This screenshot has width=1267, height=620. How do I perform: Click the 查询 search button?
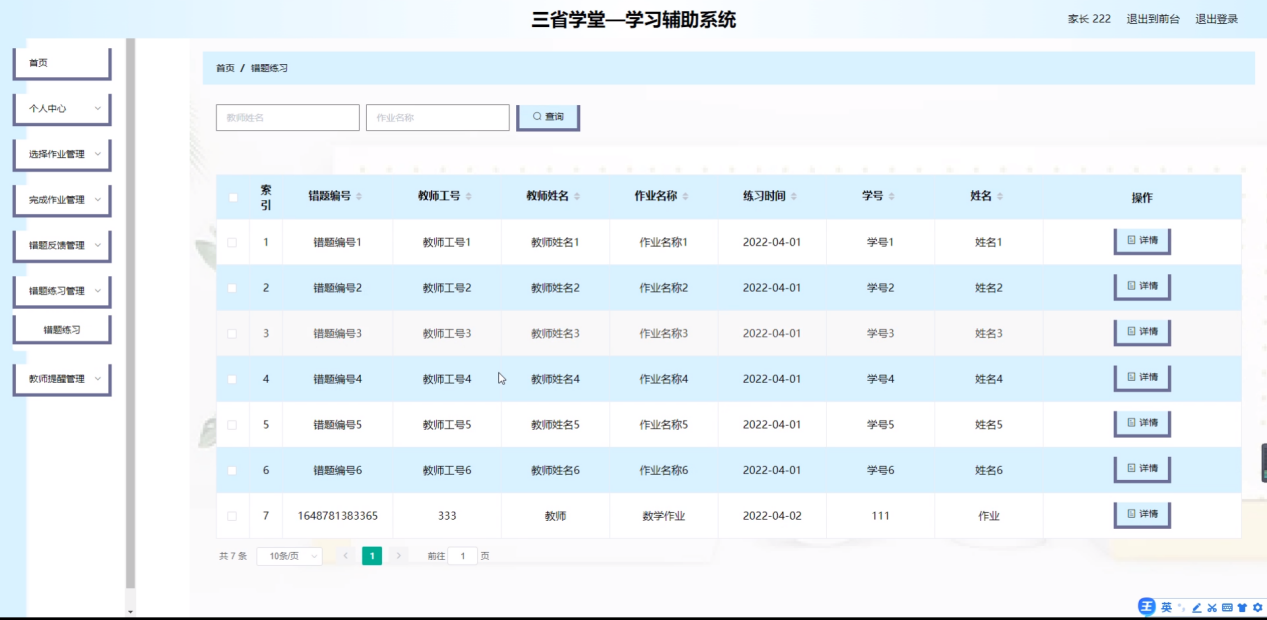pyautogui.click(x=548, y=117)
